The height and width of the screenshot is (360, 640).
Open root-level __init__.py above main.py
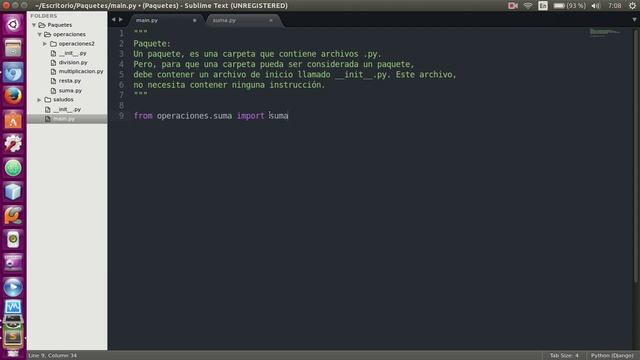67,109
